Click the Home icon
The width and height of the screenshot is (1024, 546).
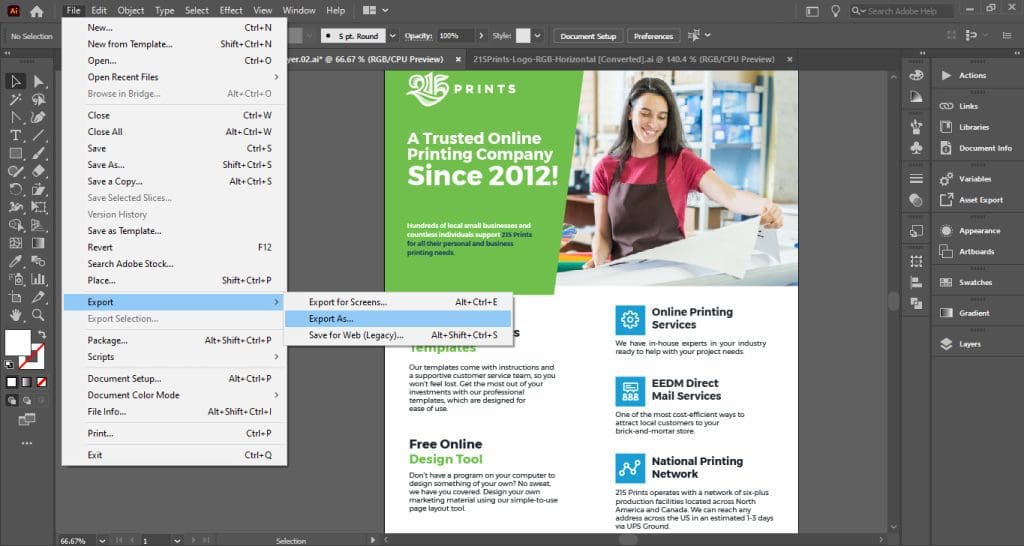37,11
